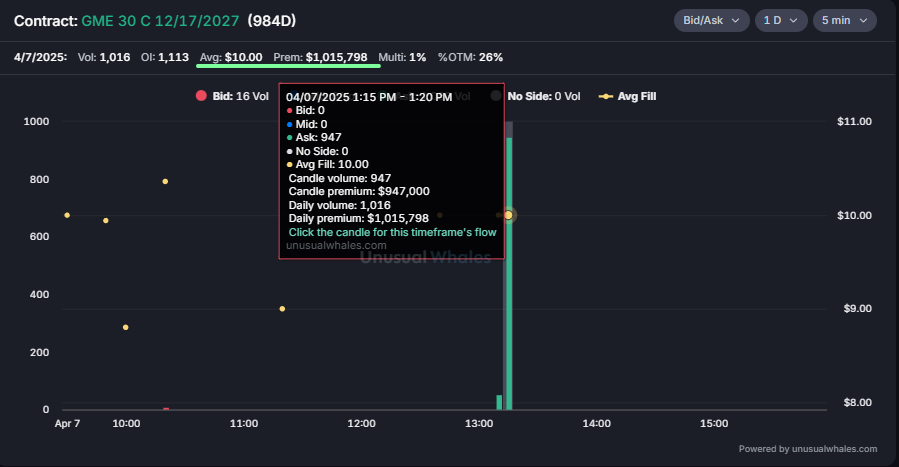Click the tall green ask bar at 13:15
Screen dimensions: 899x467
509,274
